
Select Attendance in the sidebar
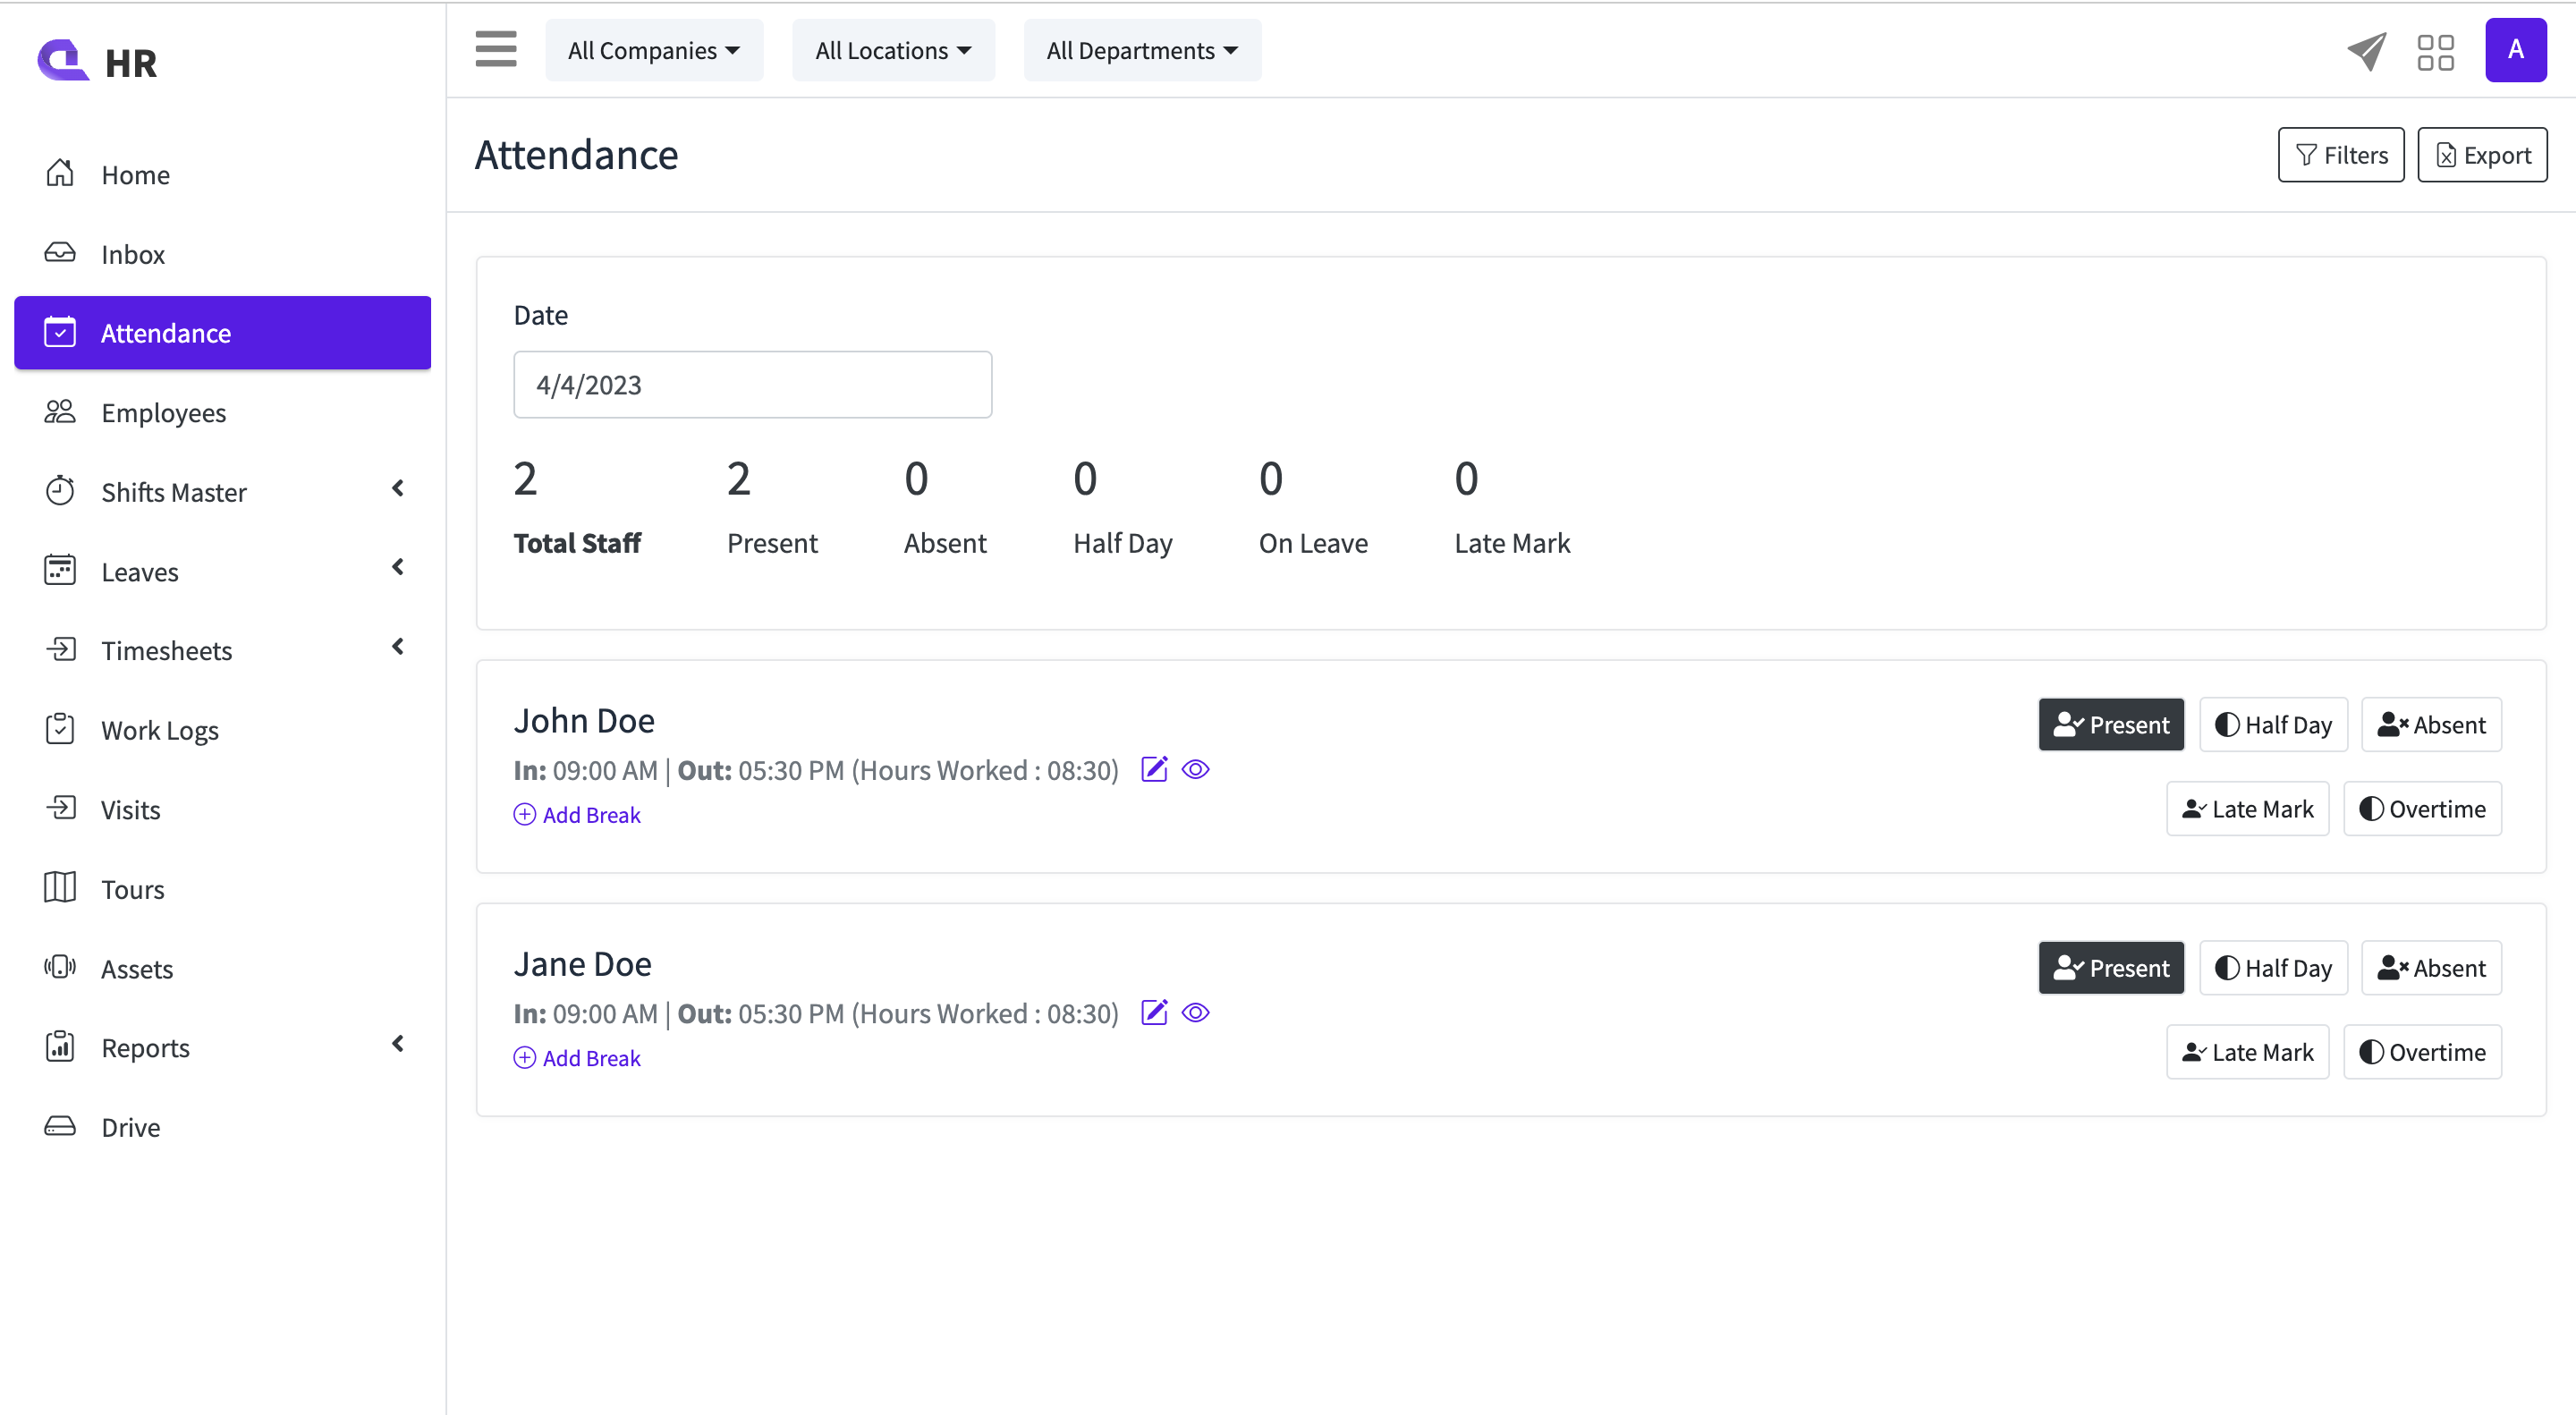coord(166,332)
